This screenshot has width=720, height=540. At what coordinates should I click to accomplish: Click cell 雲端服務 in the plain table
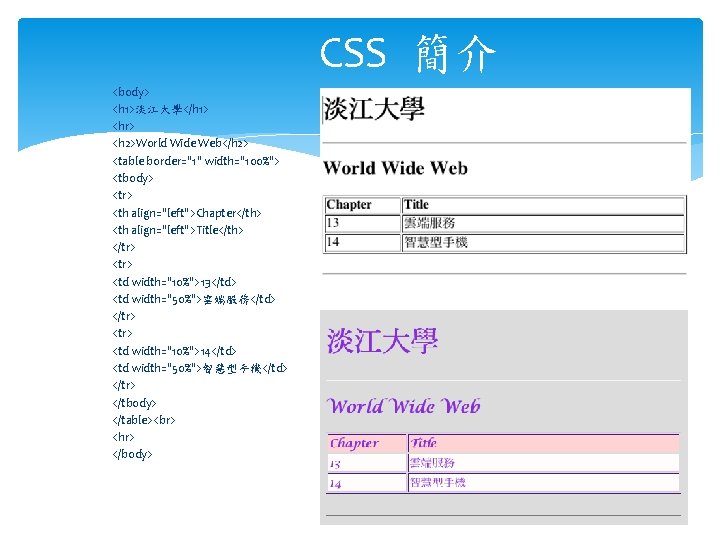(x=543, y=223)
